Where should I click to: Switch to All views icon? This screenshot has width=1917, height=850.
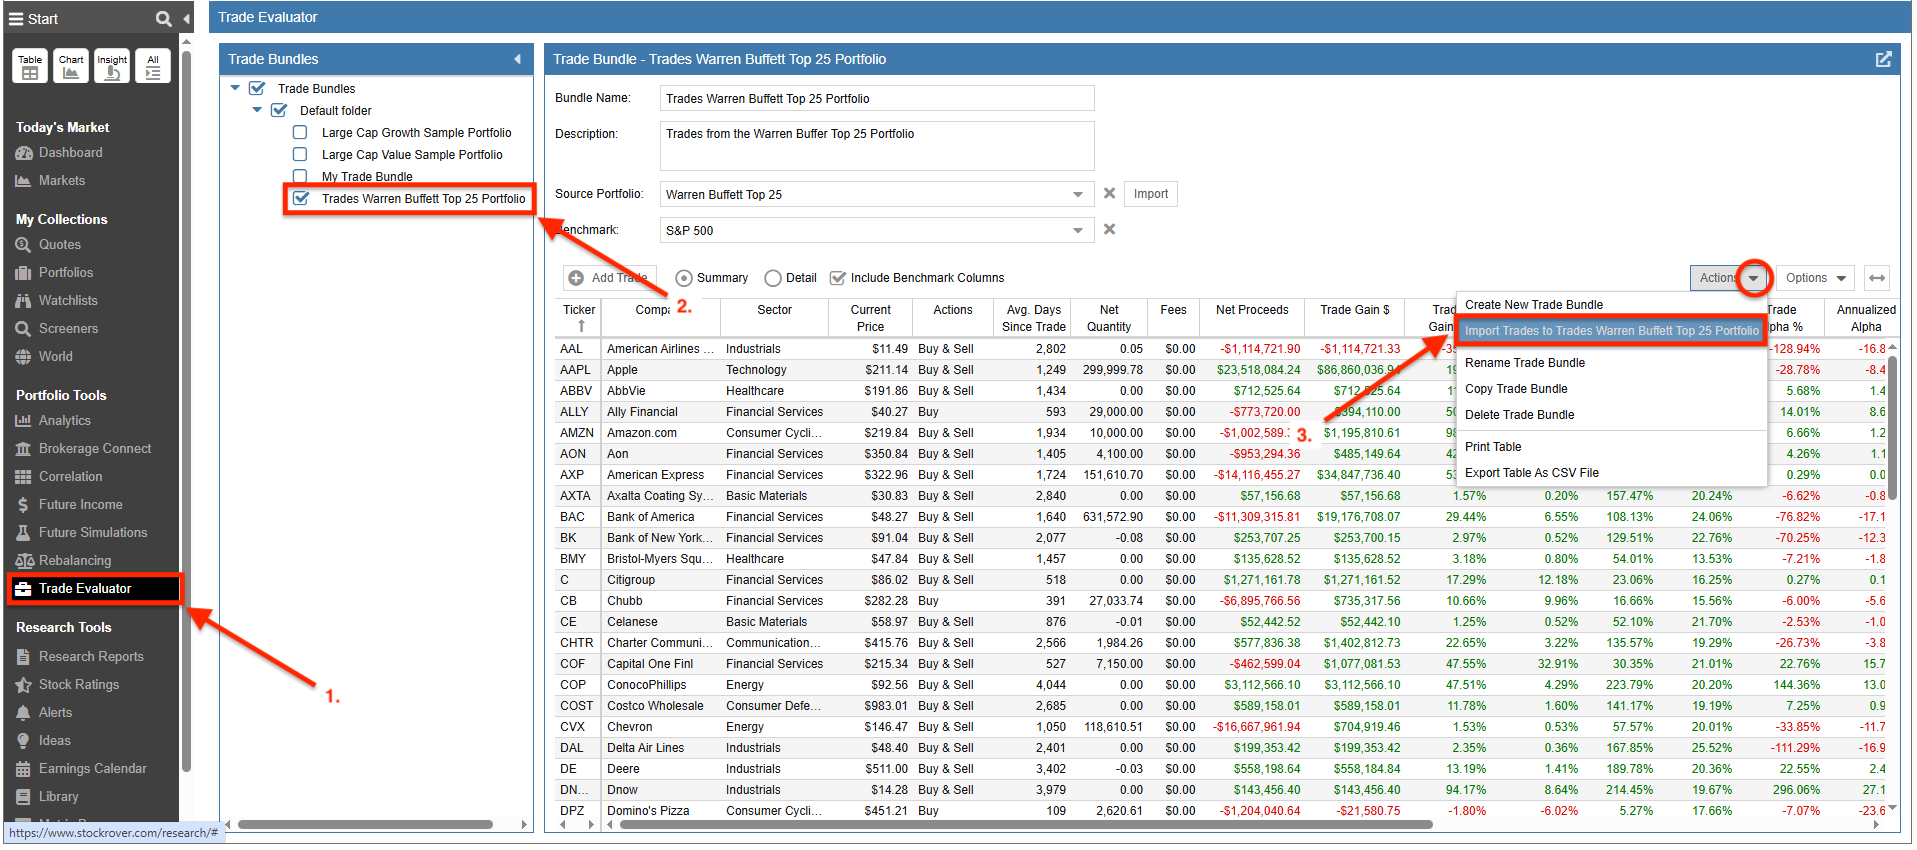(x=153, y=66)
